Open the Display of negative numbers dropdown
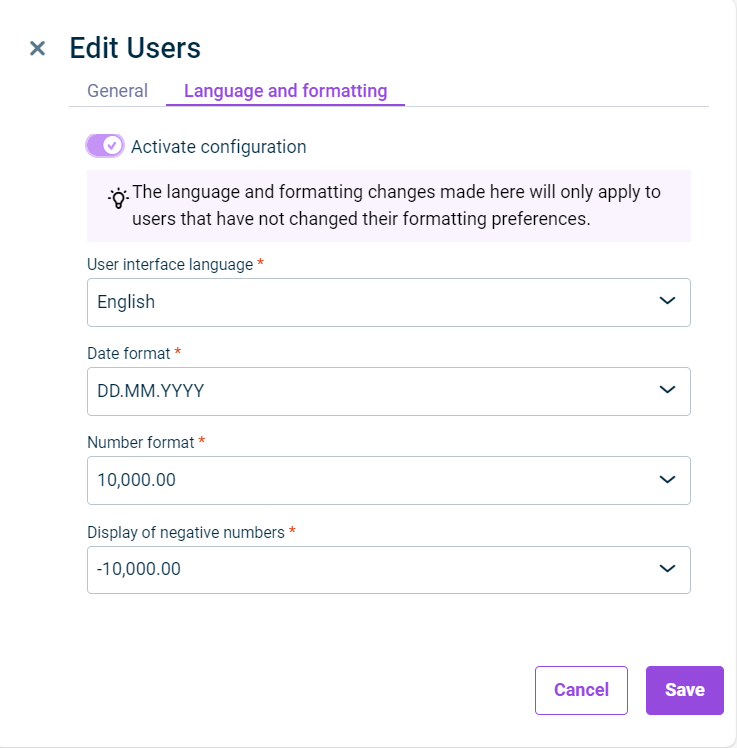 click(x=389, y=570)
